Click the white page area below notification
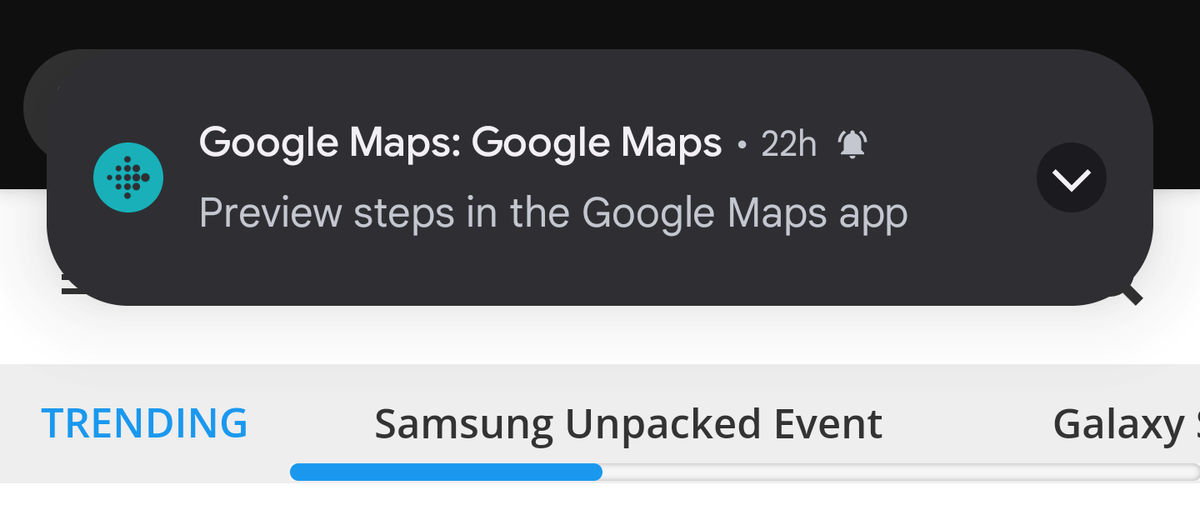This screenshot has width=1200, height=525. pos(600,335)
